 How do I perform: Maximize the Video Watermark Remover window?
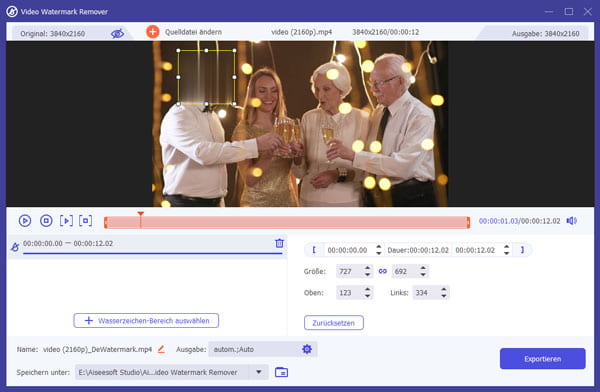point(569,11)
